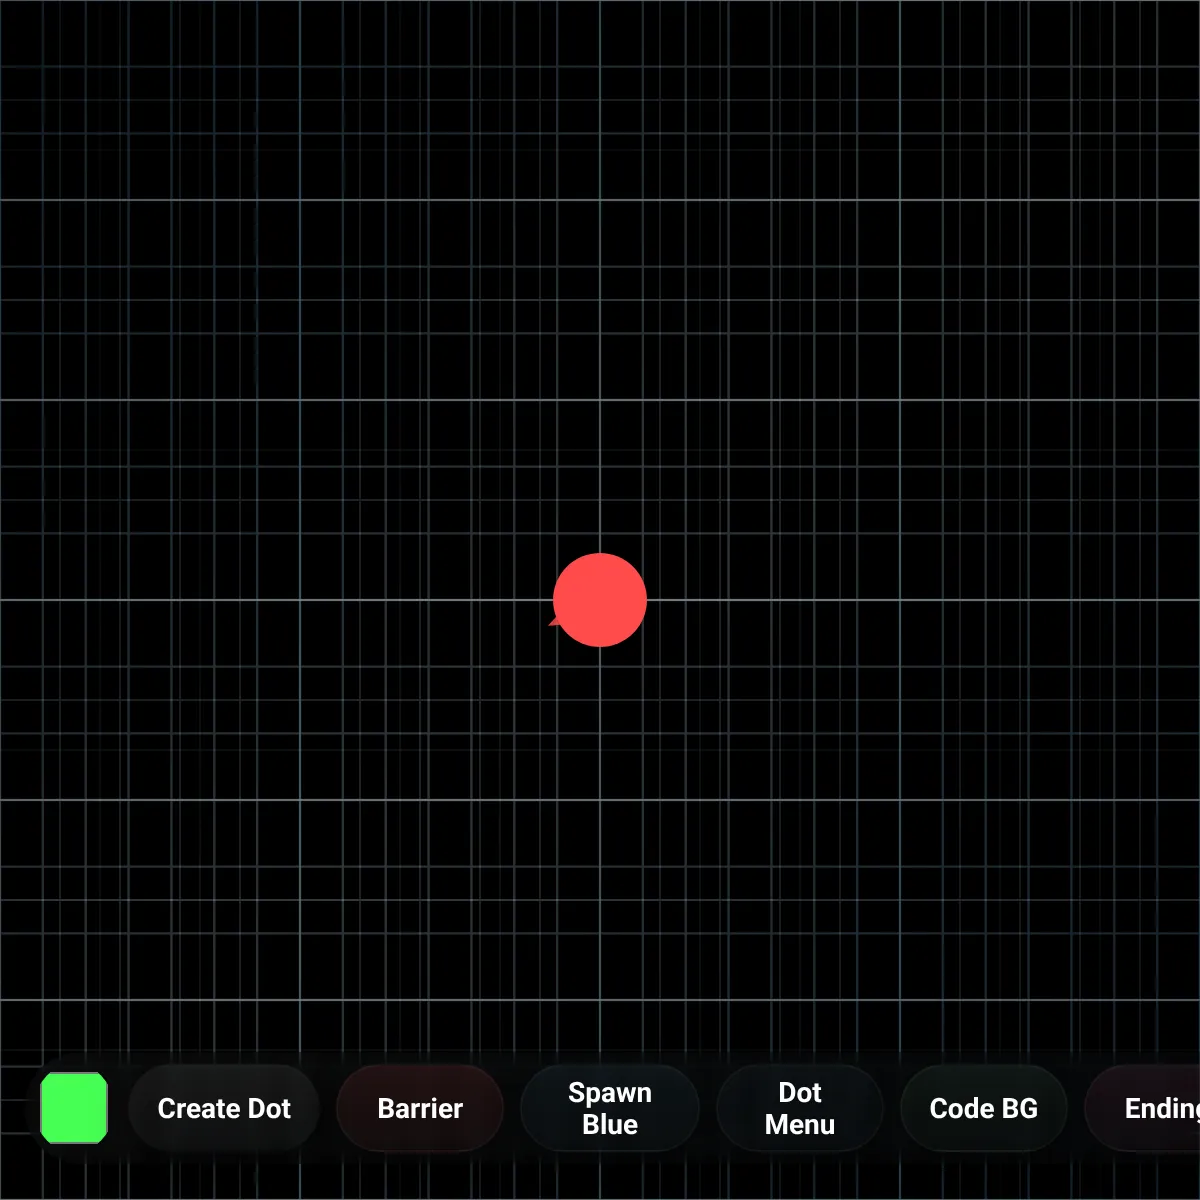Image resolution: width=1200 pixels, height=1200 pixels.
Task: Click the bold grid intersection just above Code BG
Action: coord(900,1000)
